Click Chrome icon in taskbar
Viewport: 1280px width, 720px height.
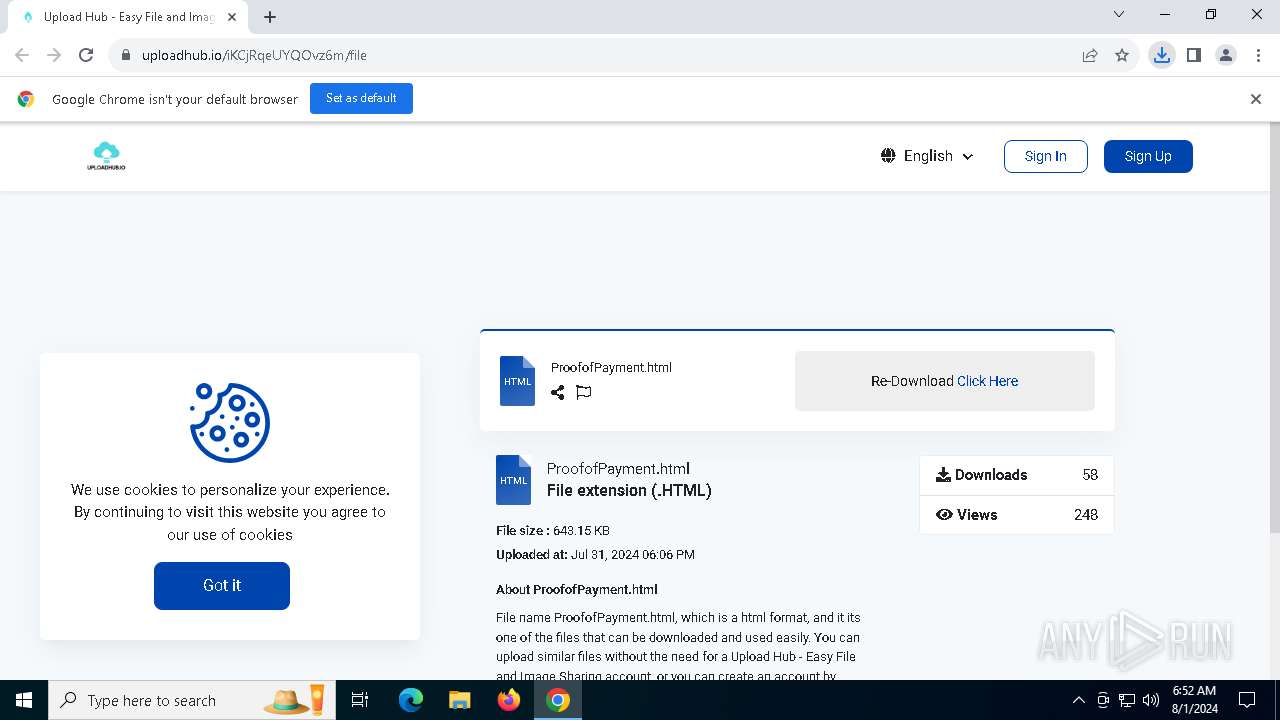pos(558,700)
